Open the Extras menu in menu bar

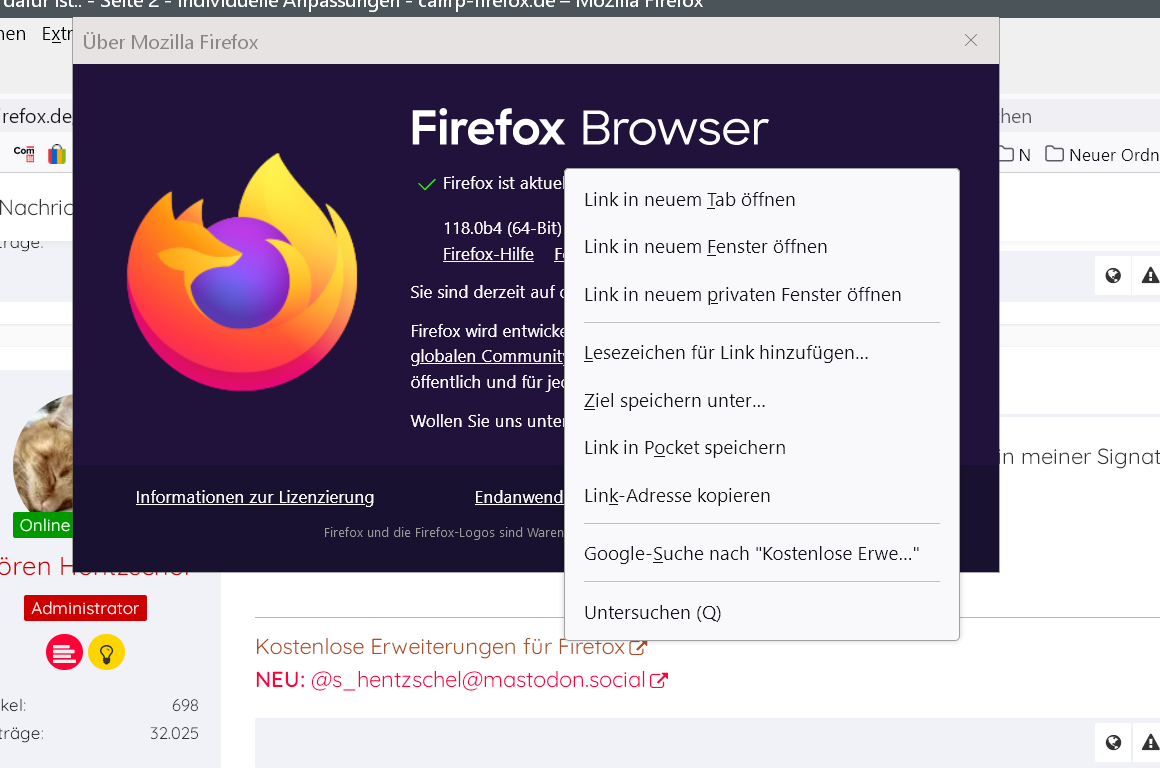click(56, 34)
